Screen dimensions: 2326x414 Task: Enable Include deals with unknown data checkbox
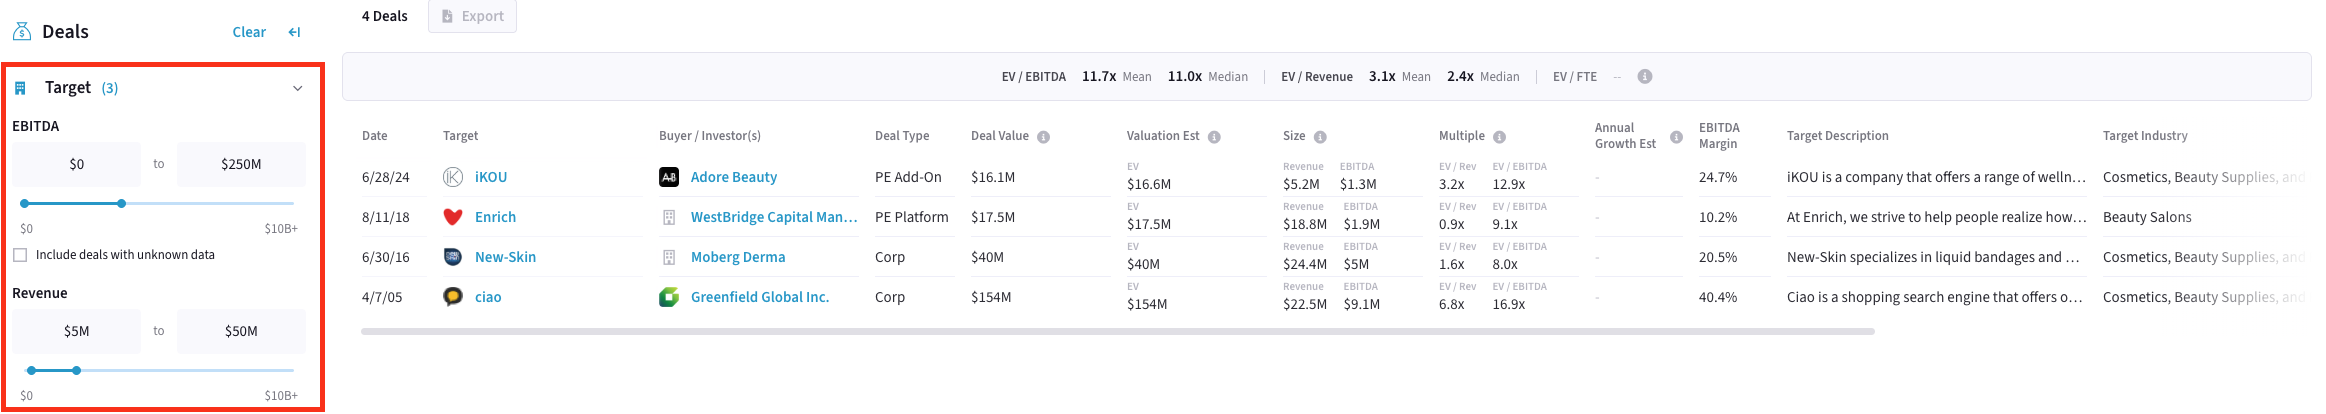20,255
